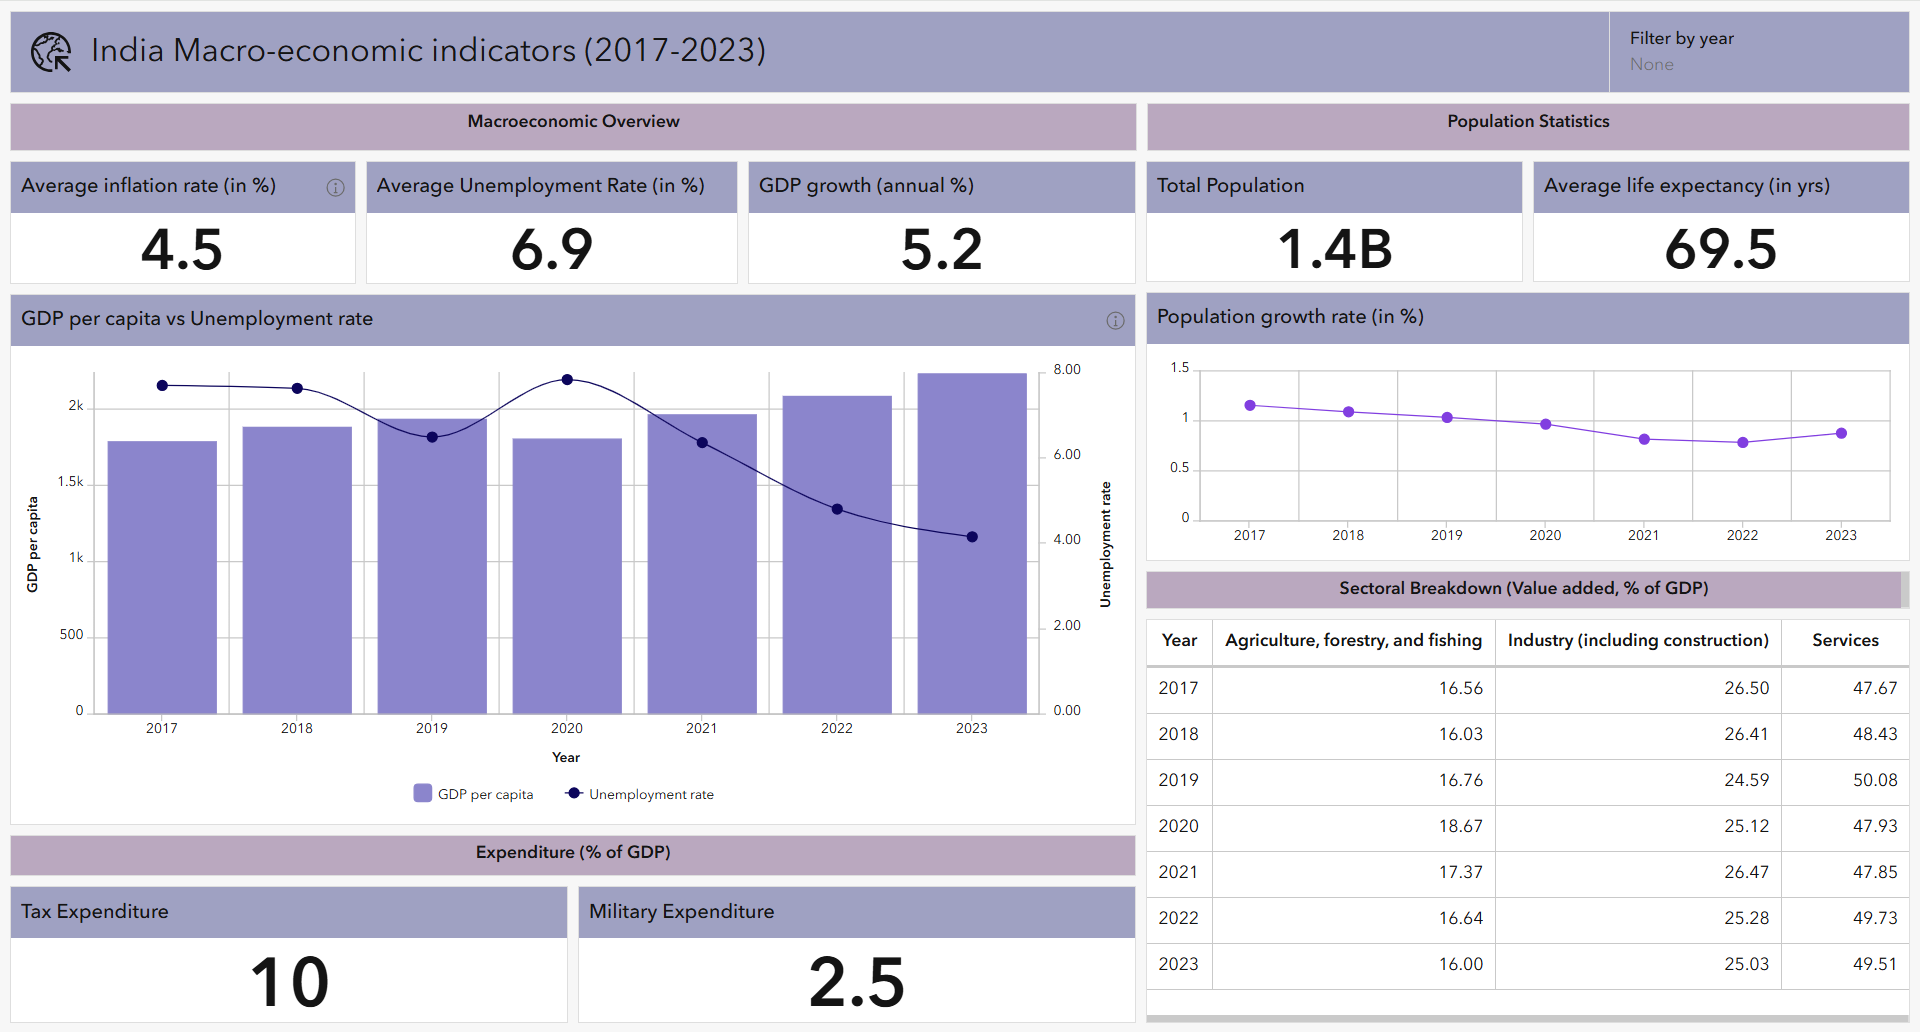Select the 2021 point on population growth line
The width and height of the screenshot is (1920, 1032).
click(1643, 439)
